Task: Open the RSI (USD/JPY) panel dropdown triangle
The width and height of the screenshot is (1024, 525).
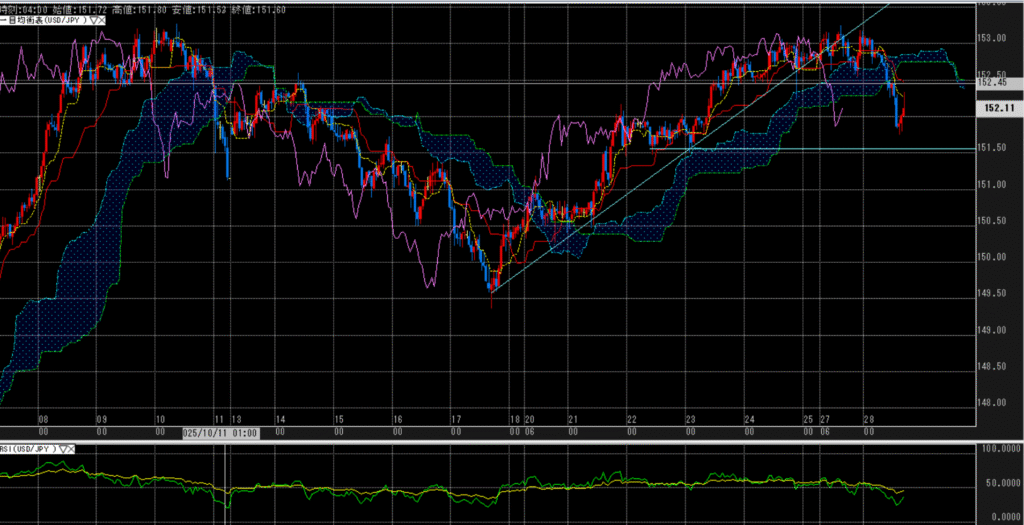Action: point(64,449)
